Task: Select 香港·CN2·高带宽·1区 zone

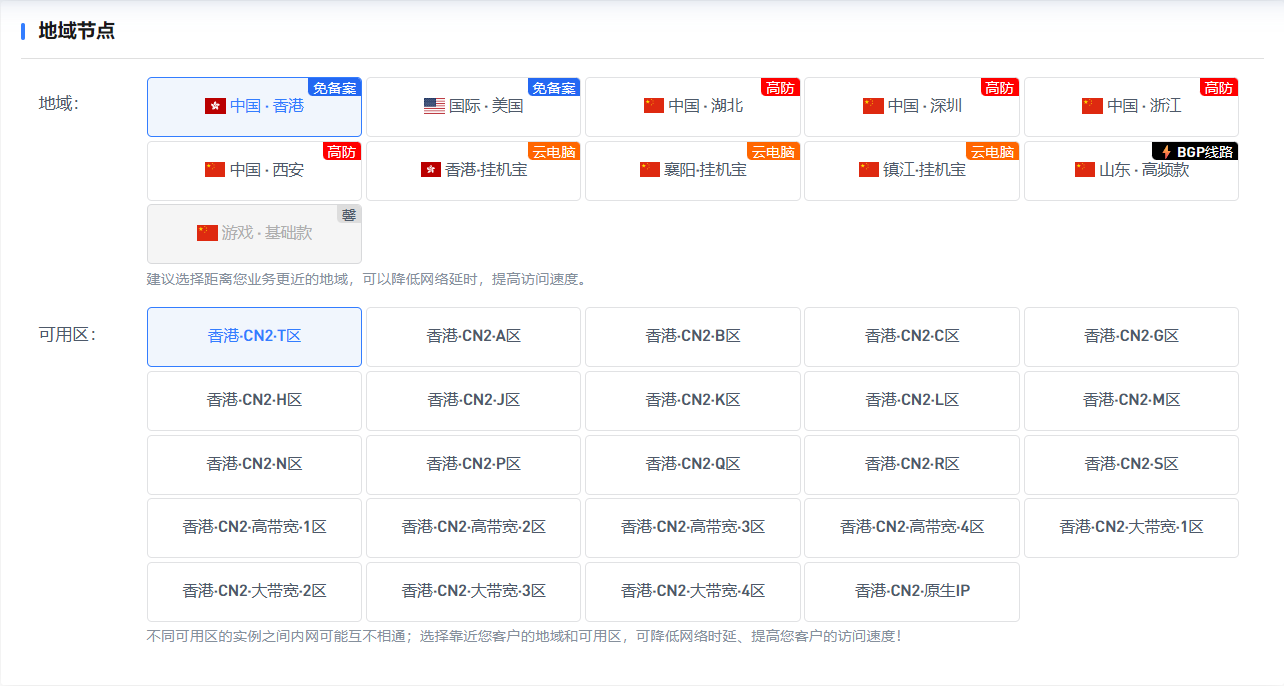Action: click(x=254, y=528)
